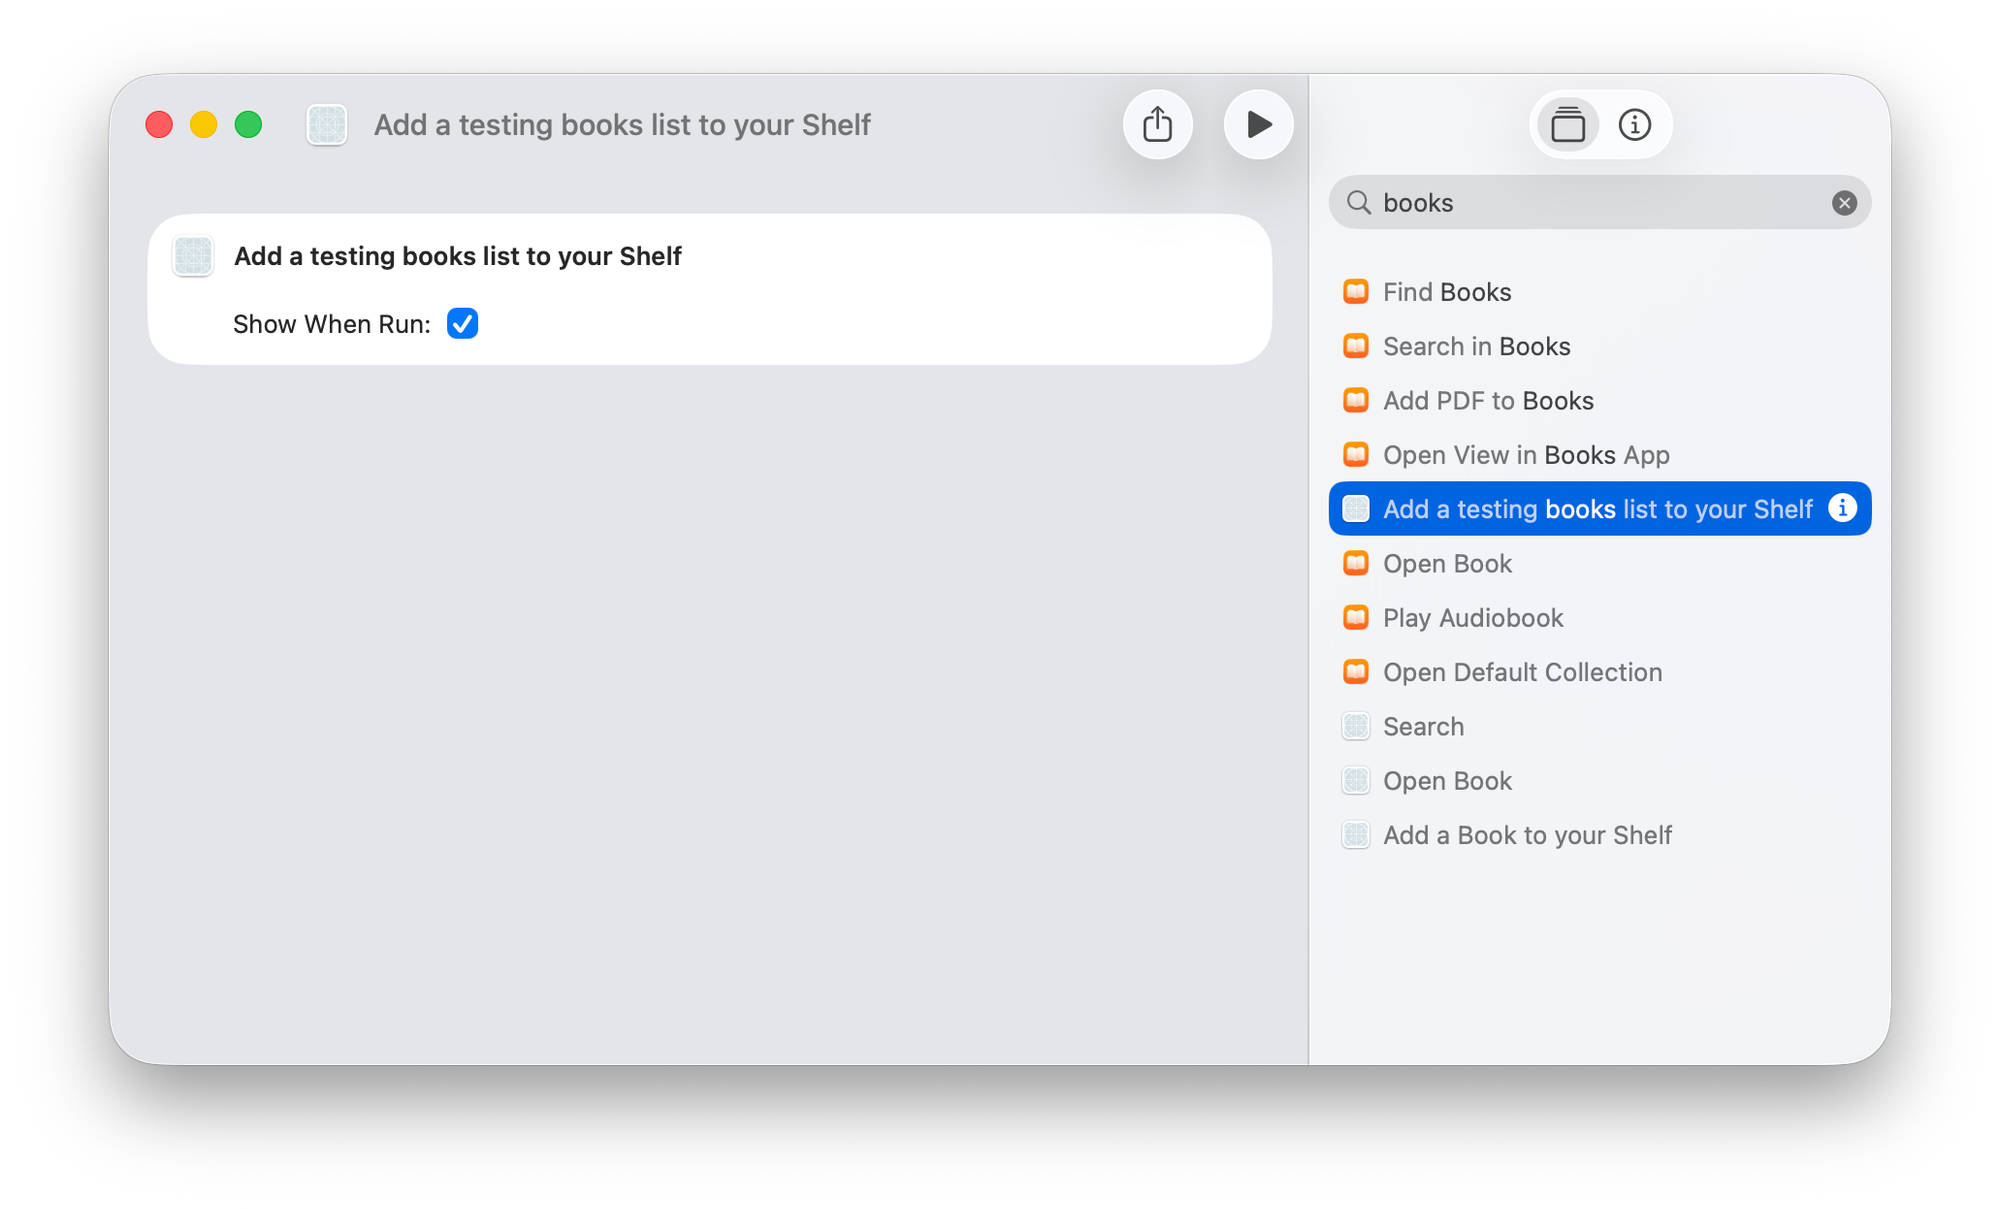
Task: Select Play Audiobook action
Action: pyautogui.click(x=1472, y=618)
